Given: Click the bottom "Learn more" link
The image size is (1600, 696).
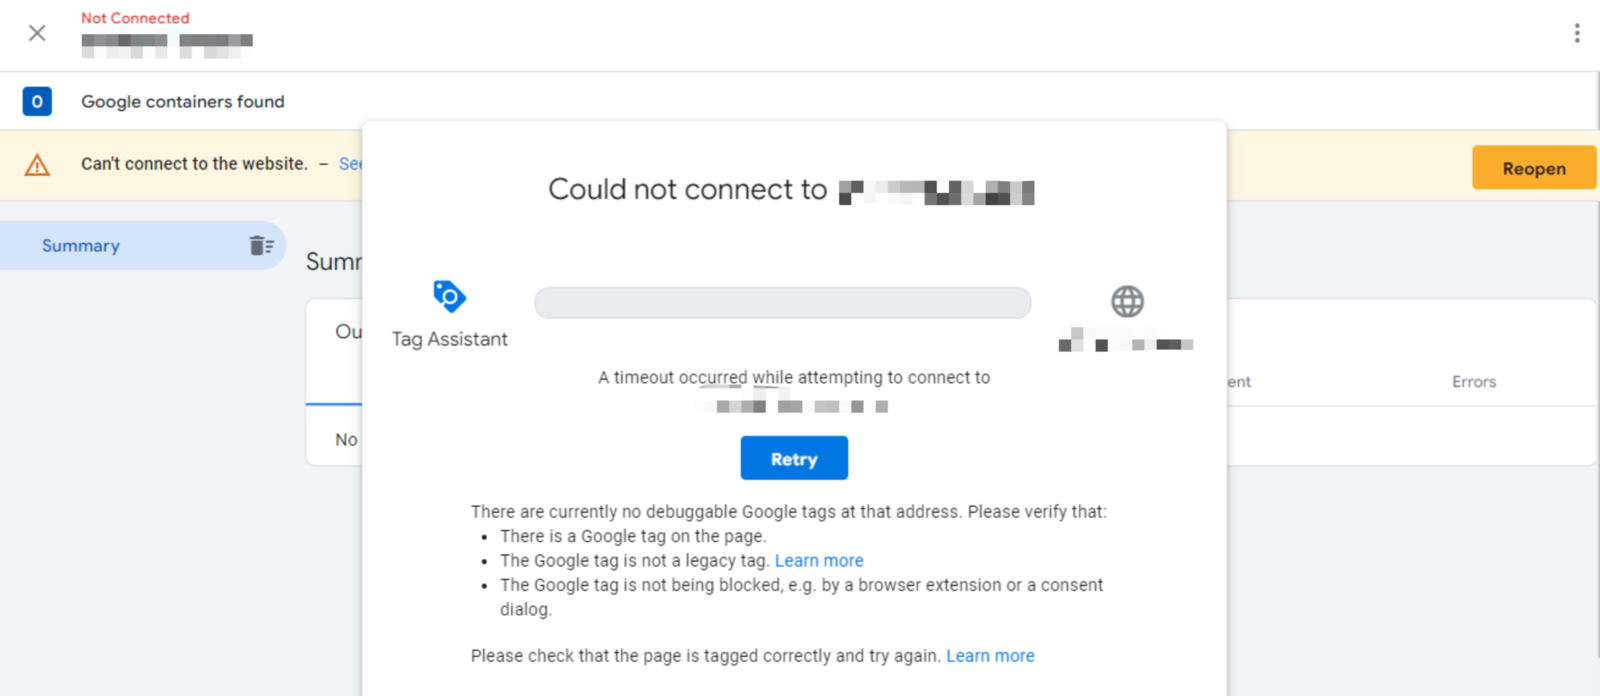Looking at the screenshot, I should (x=990, y=655).
